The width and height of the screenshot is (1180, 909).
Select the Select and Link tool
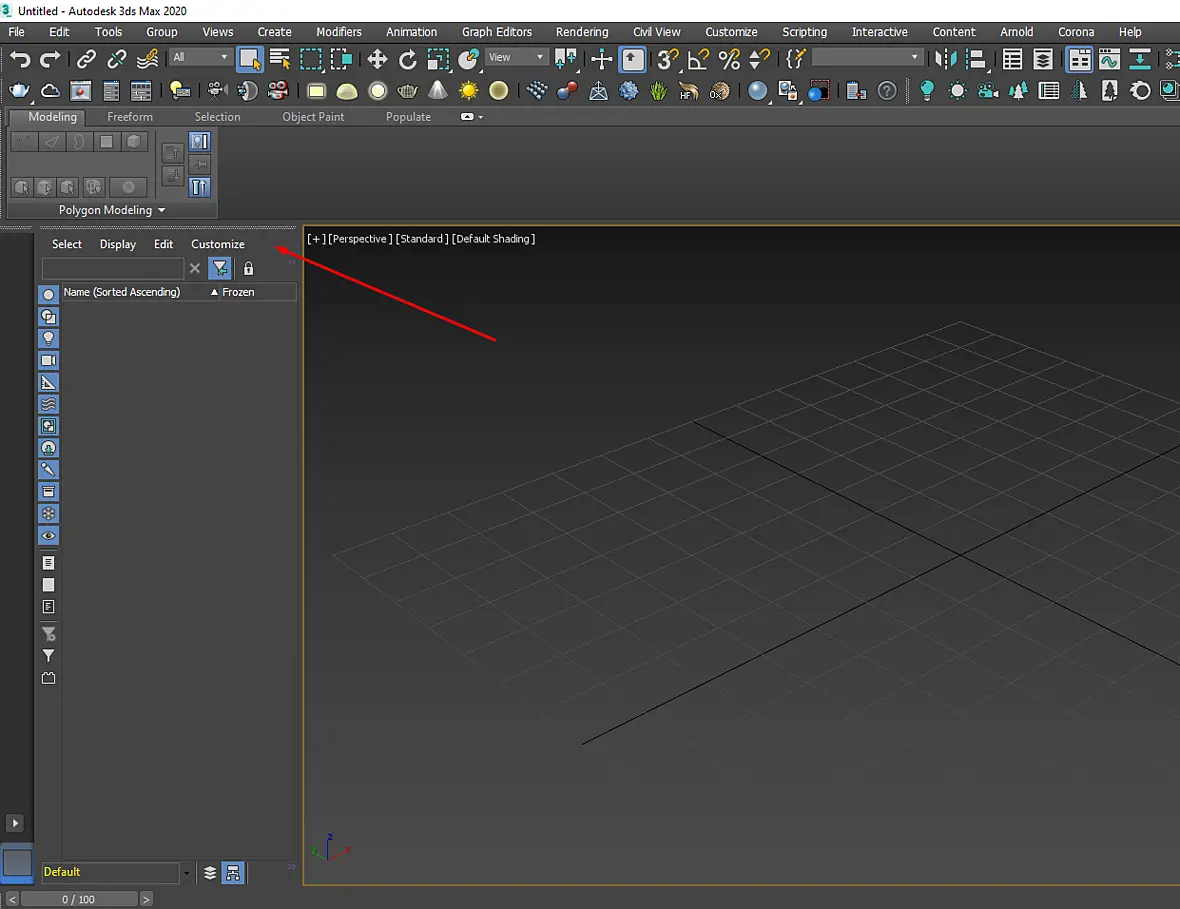[x=87, y=59]
